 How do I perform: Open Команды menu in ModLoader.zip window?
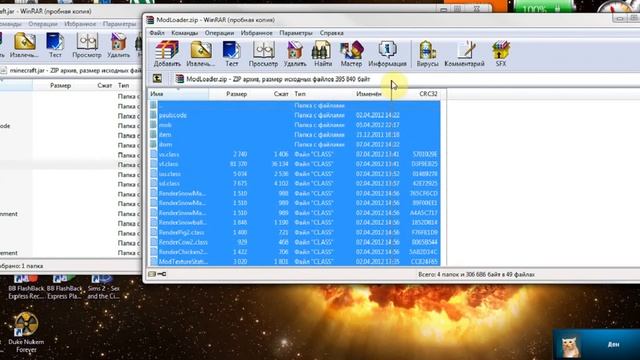pos(184,33)
